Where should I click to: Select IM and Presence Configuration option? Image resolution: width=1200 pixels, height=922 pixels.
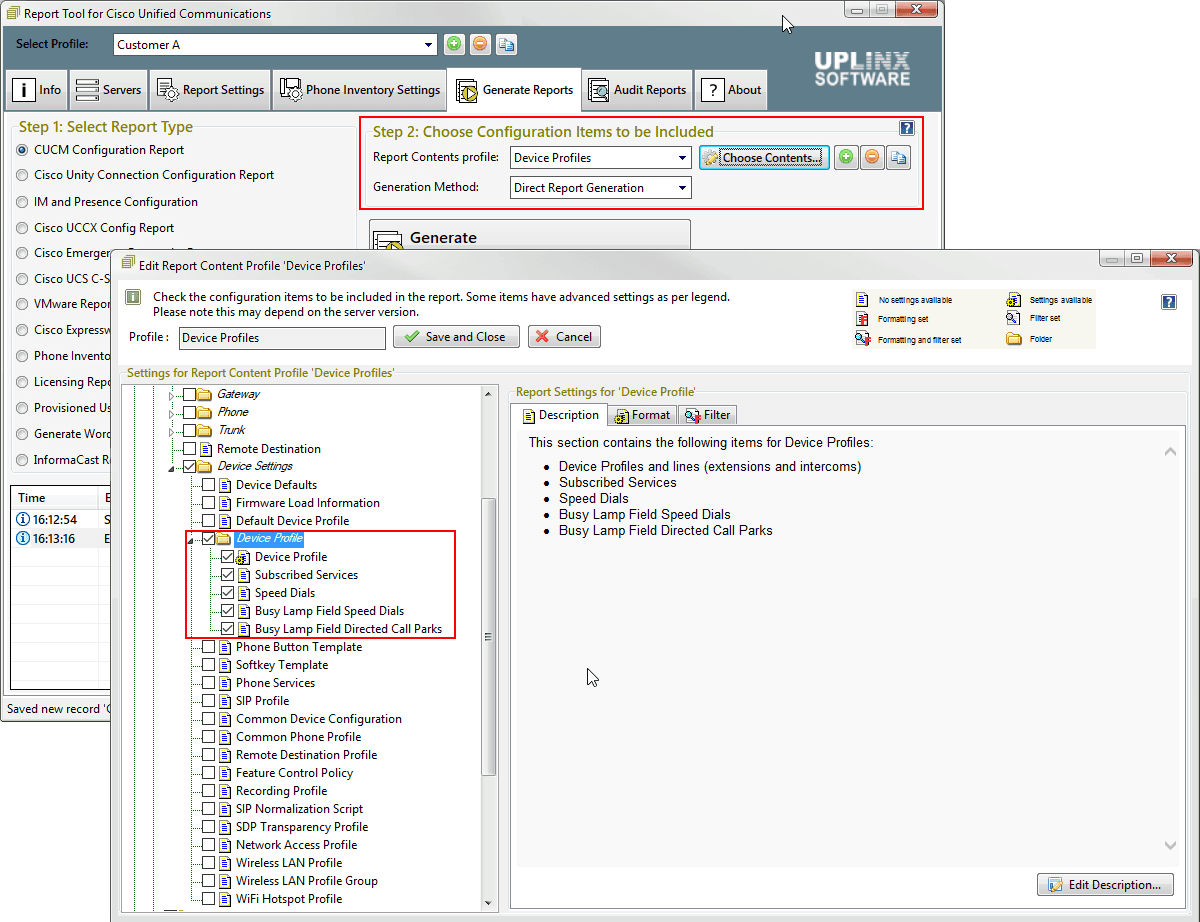(23, 202)
